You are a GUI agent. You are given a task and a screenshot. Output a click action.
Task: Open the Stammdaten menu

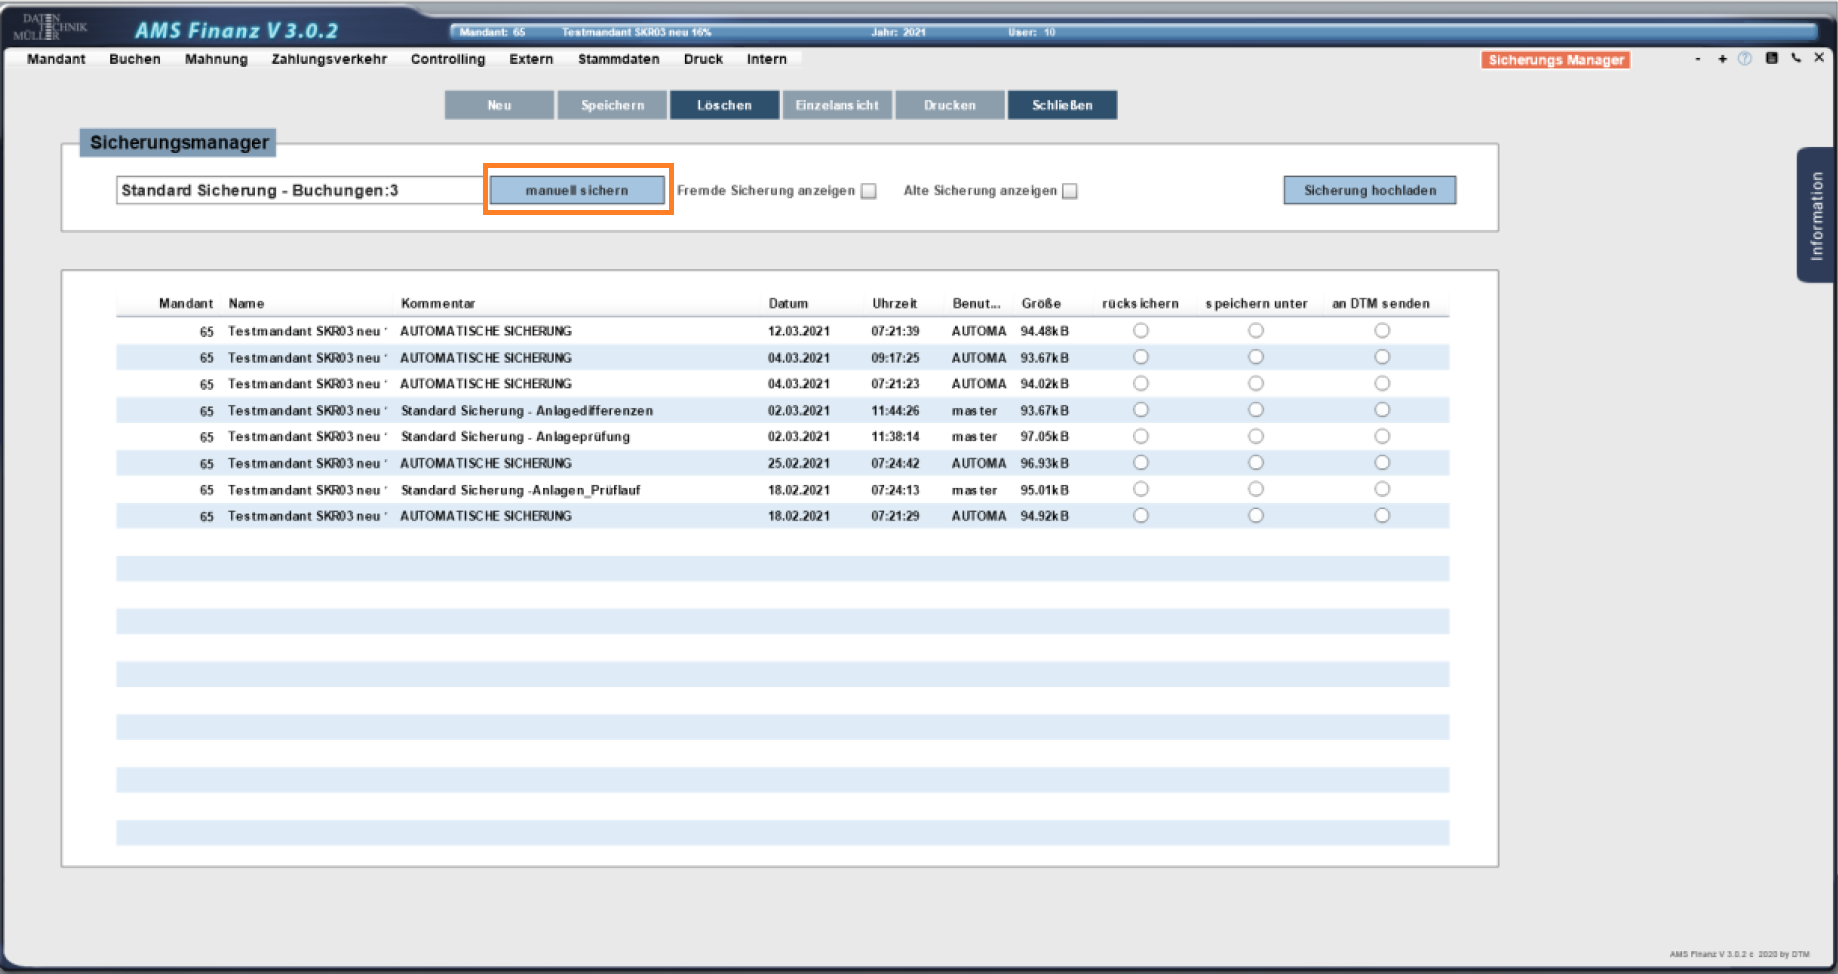tap(618, 59)
